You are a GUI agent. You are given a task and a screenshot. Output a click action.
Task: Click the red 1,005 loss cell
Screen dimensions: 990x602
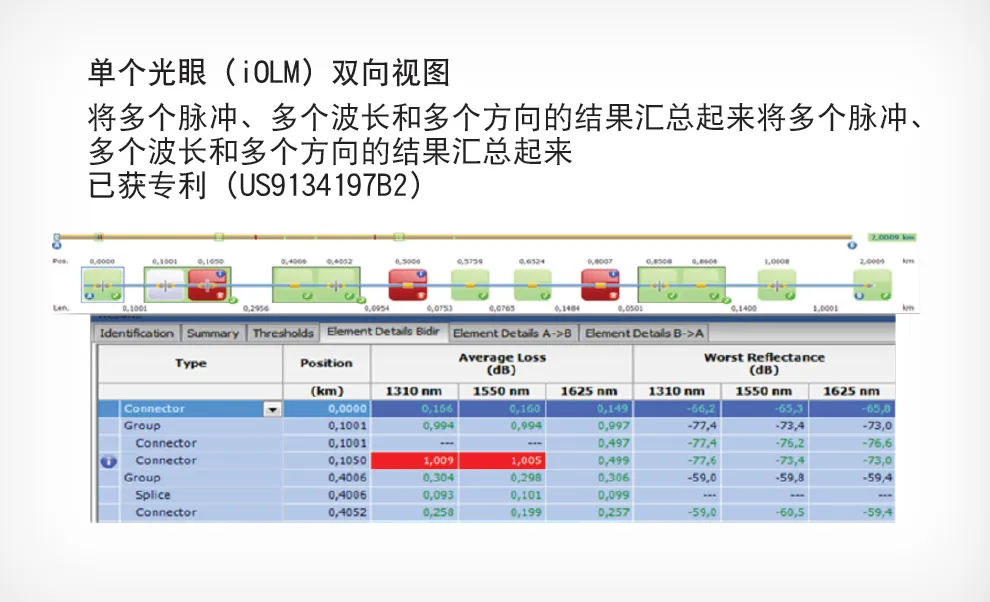click(502, 461)
